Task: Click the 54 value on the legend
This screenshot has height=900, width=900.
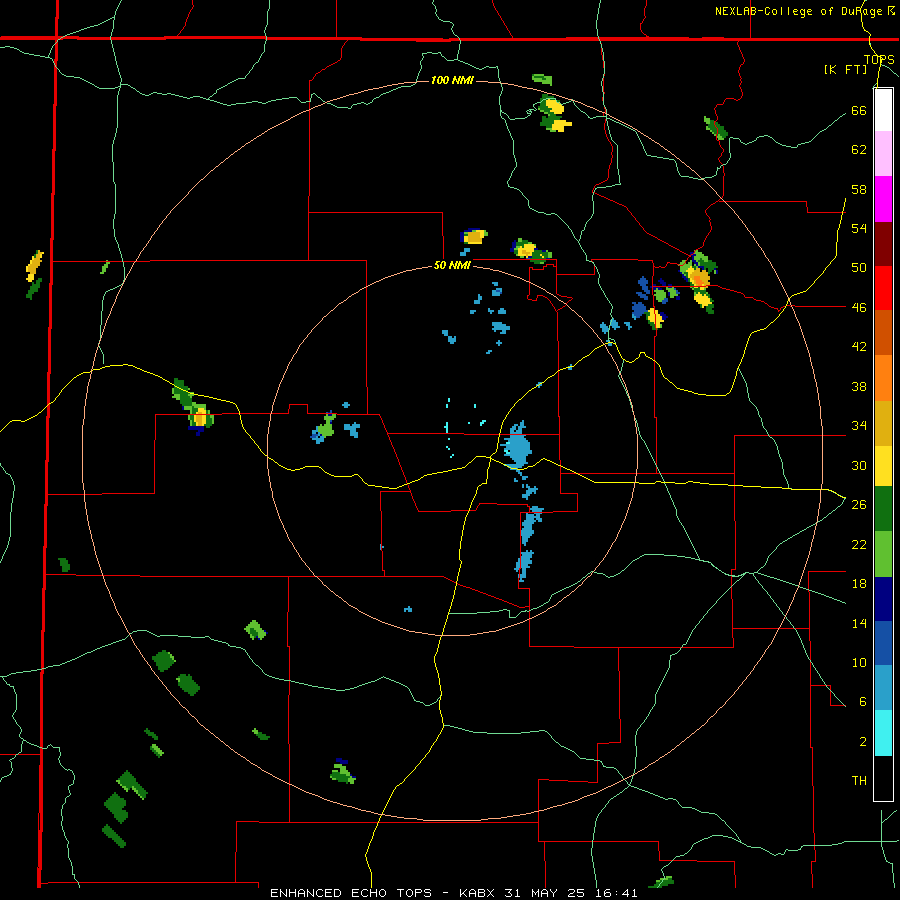Action: click(x=859, y=228)
